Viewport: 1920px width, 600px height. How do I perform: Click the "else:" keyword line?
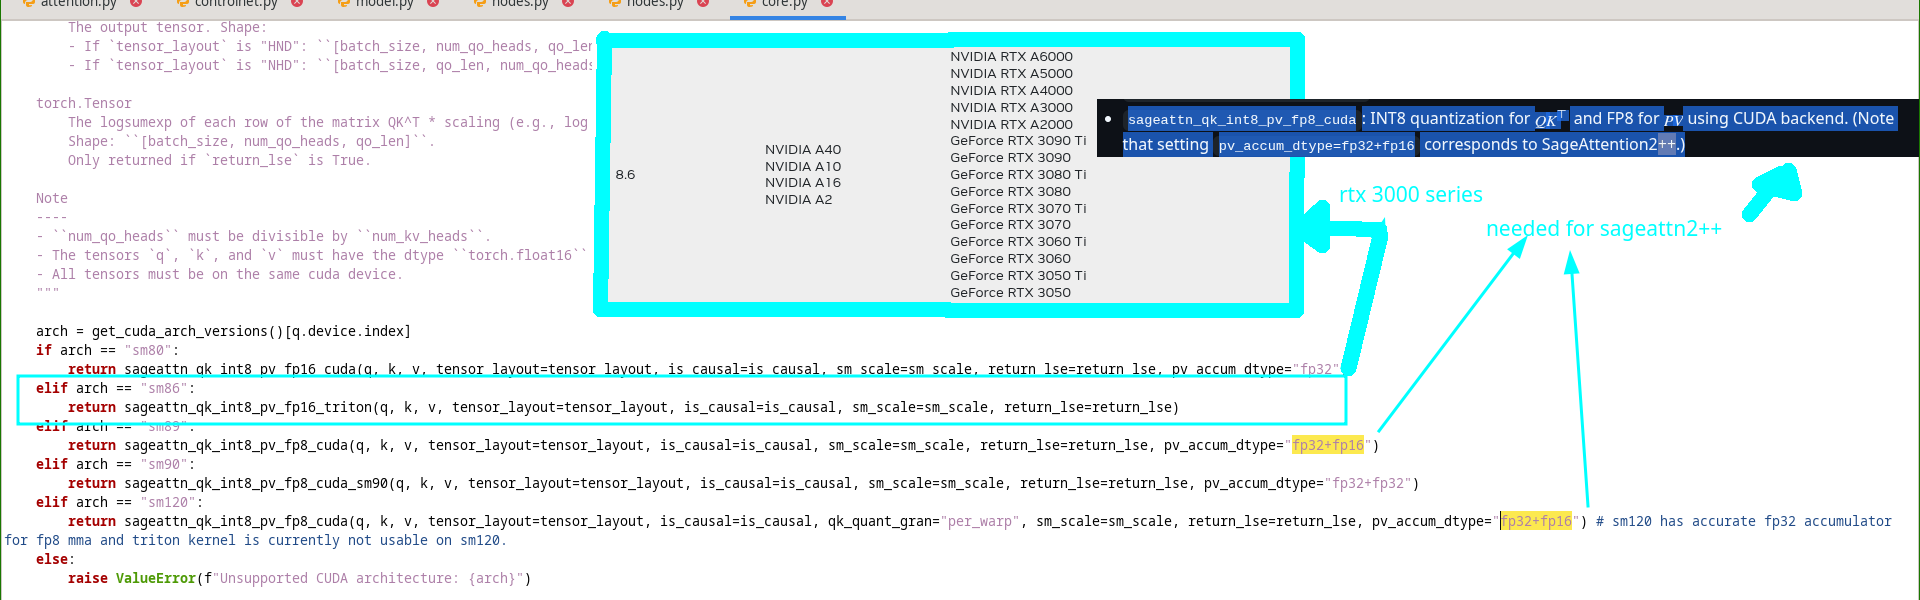(56, 560)
